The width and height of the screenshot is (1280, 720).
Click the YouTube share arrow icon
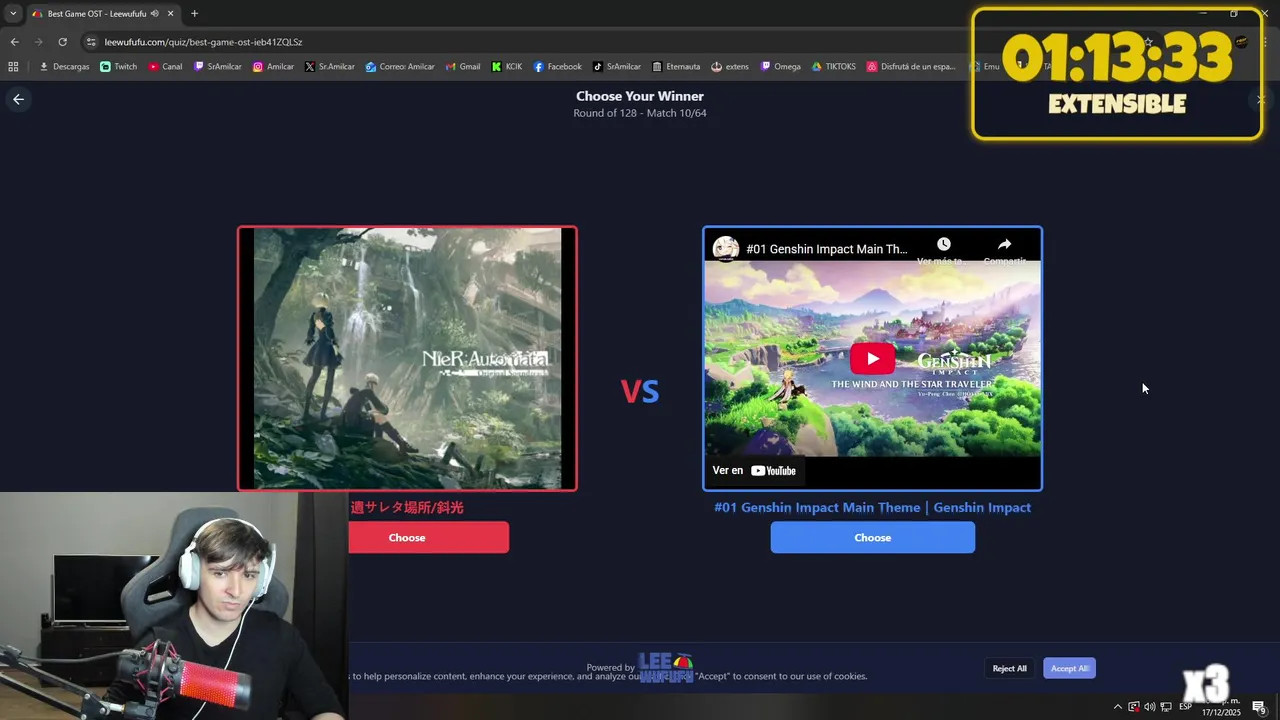1004,244
